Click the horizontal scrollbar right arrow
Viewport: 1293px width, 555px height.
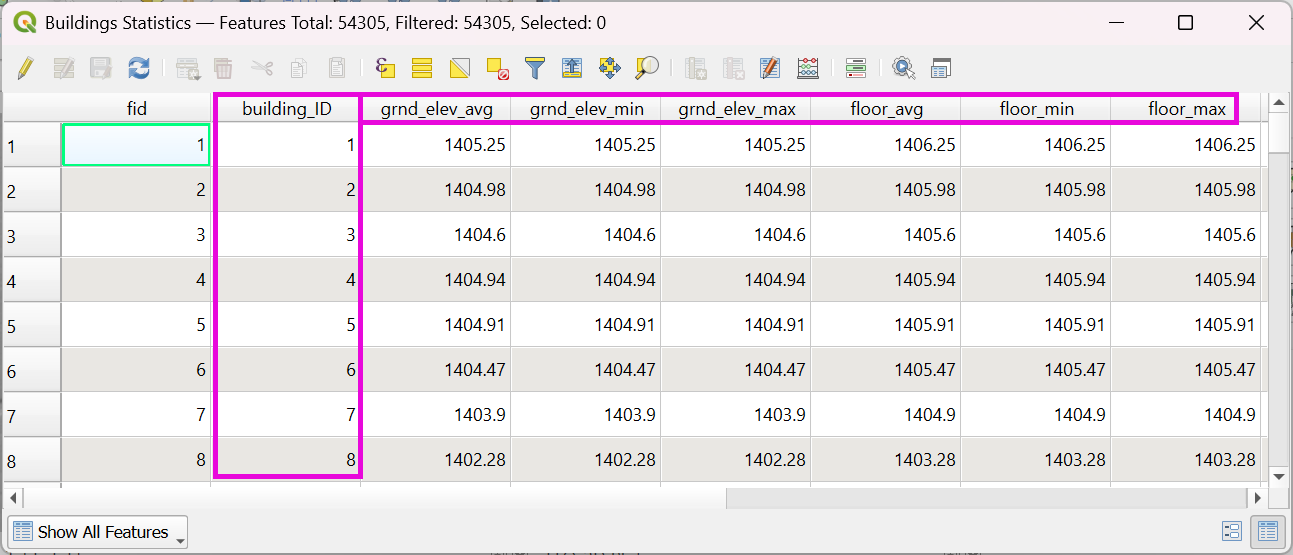tap(1256, 497)
